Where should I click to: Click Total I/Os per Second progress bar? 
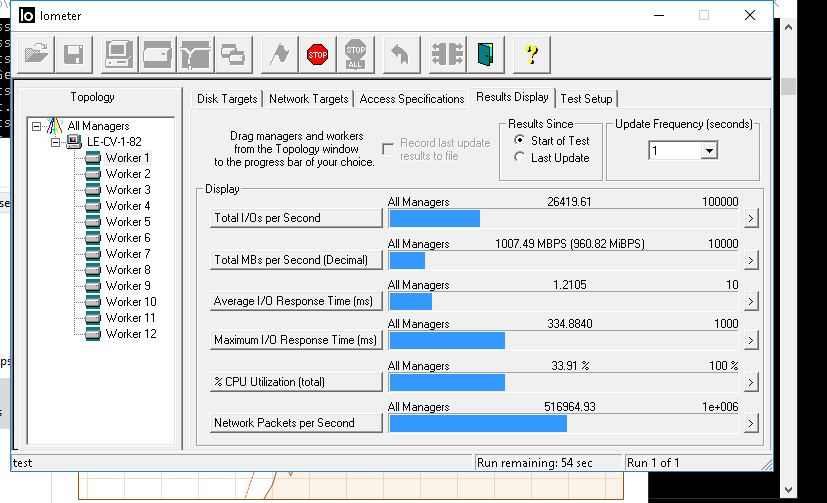click(563, 218)
